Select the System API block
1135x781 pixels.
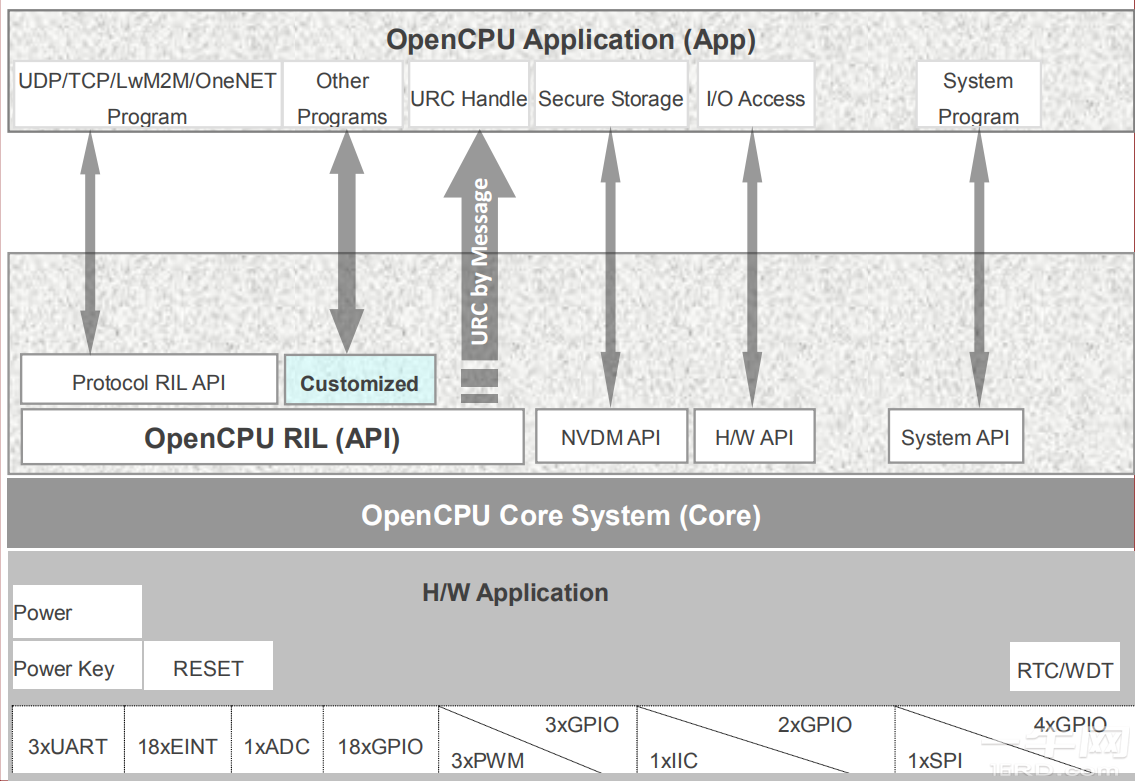click(955, 437)
